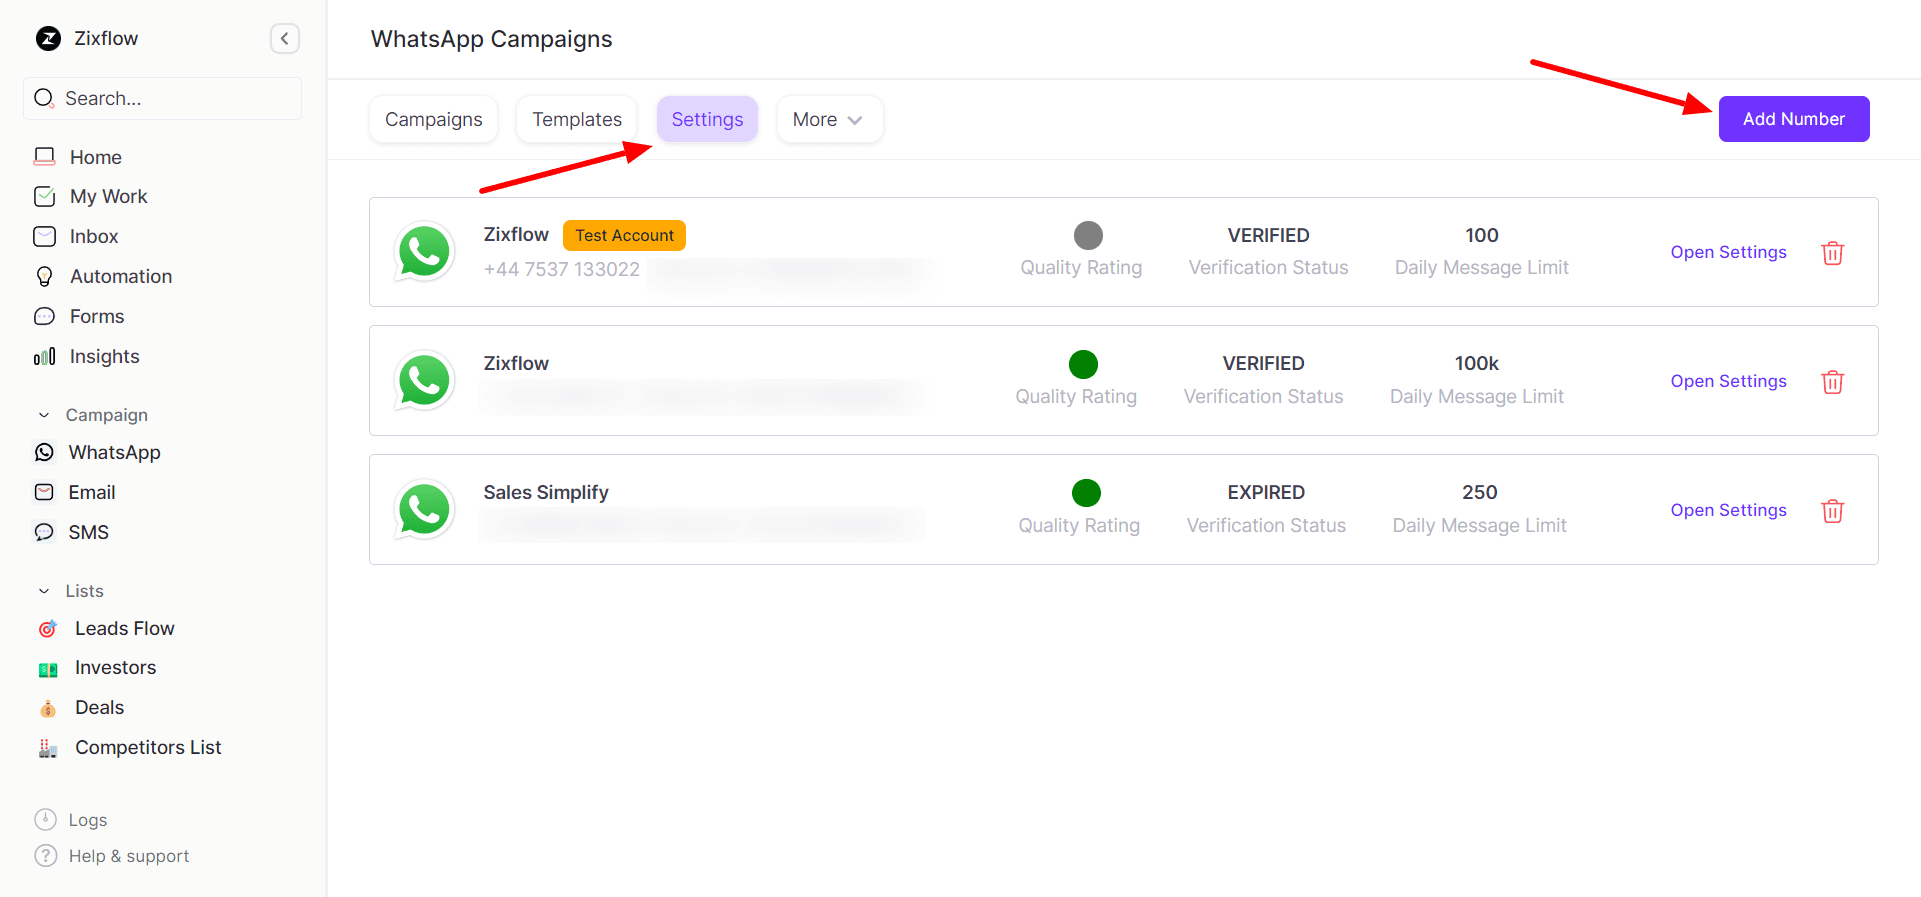
Task: Click the sidebar Search field
Action: click(x=163, y=99)
